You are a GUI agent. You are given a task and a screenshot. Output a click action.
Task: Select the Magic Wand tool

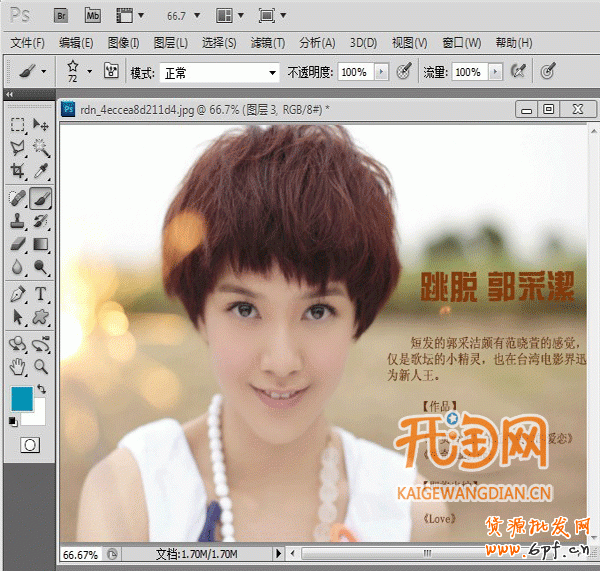41,148
